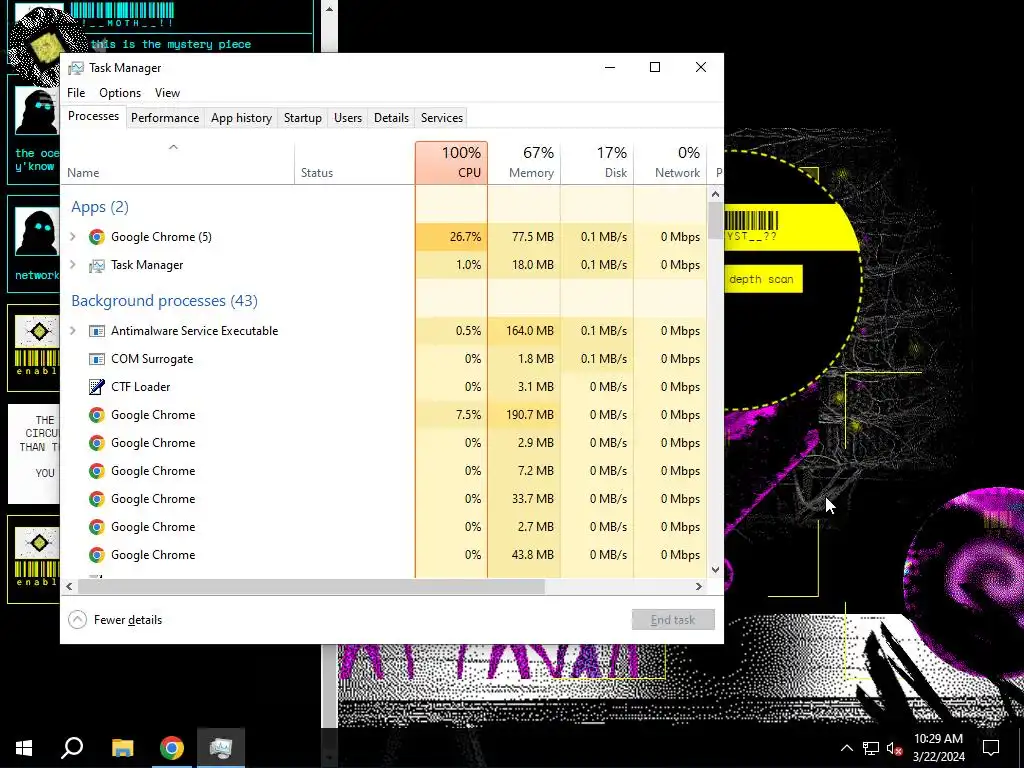Click Chrome icon in the 2.9 MB row

pyautogui.click(x=97, y=443)
